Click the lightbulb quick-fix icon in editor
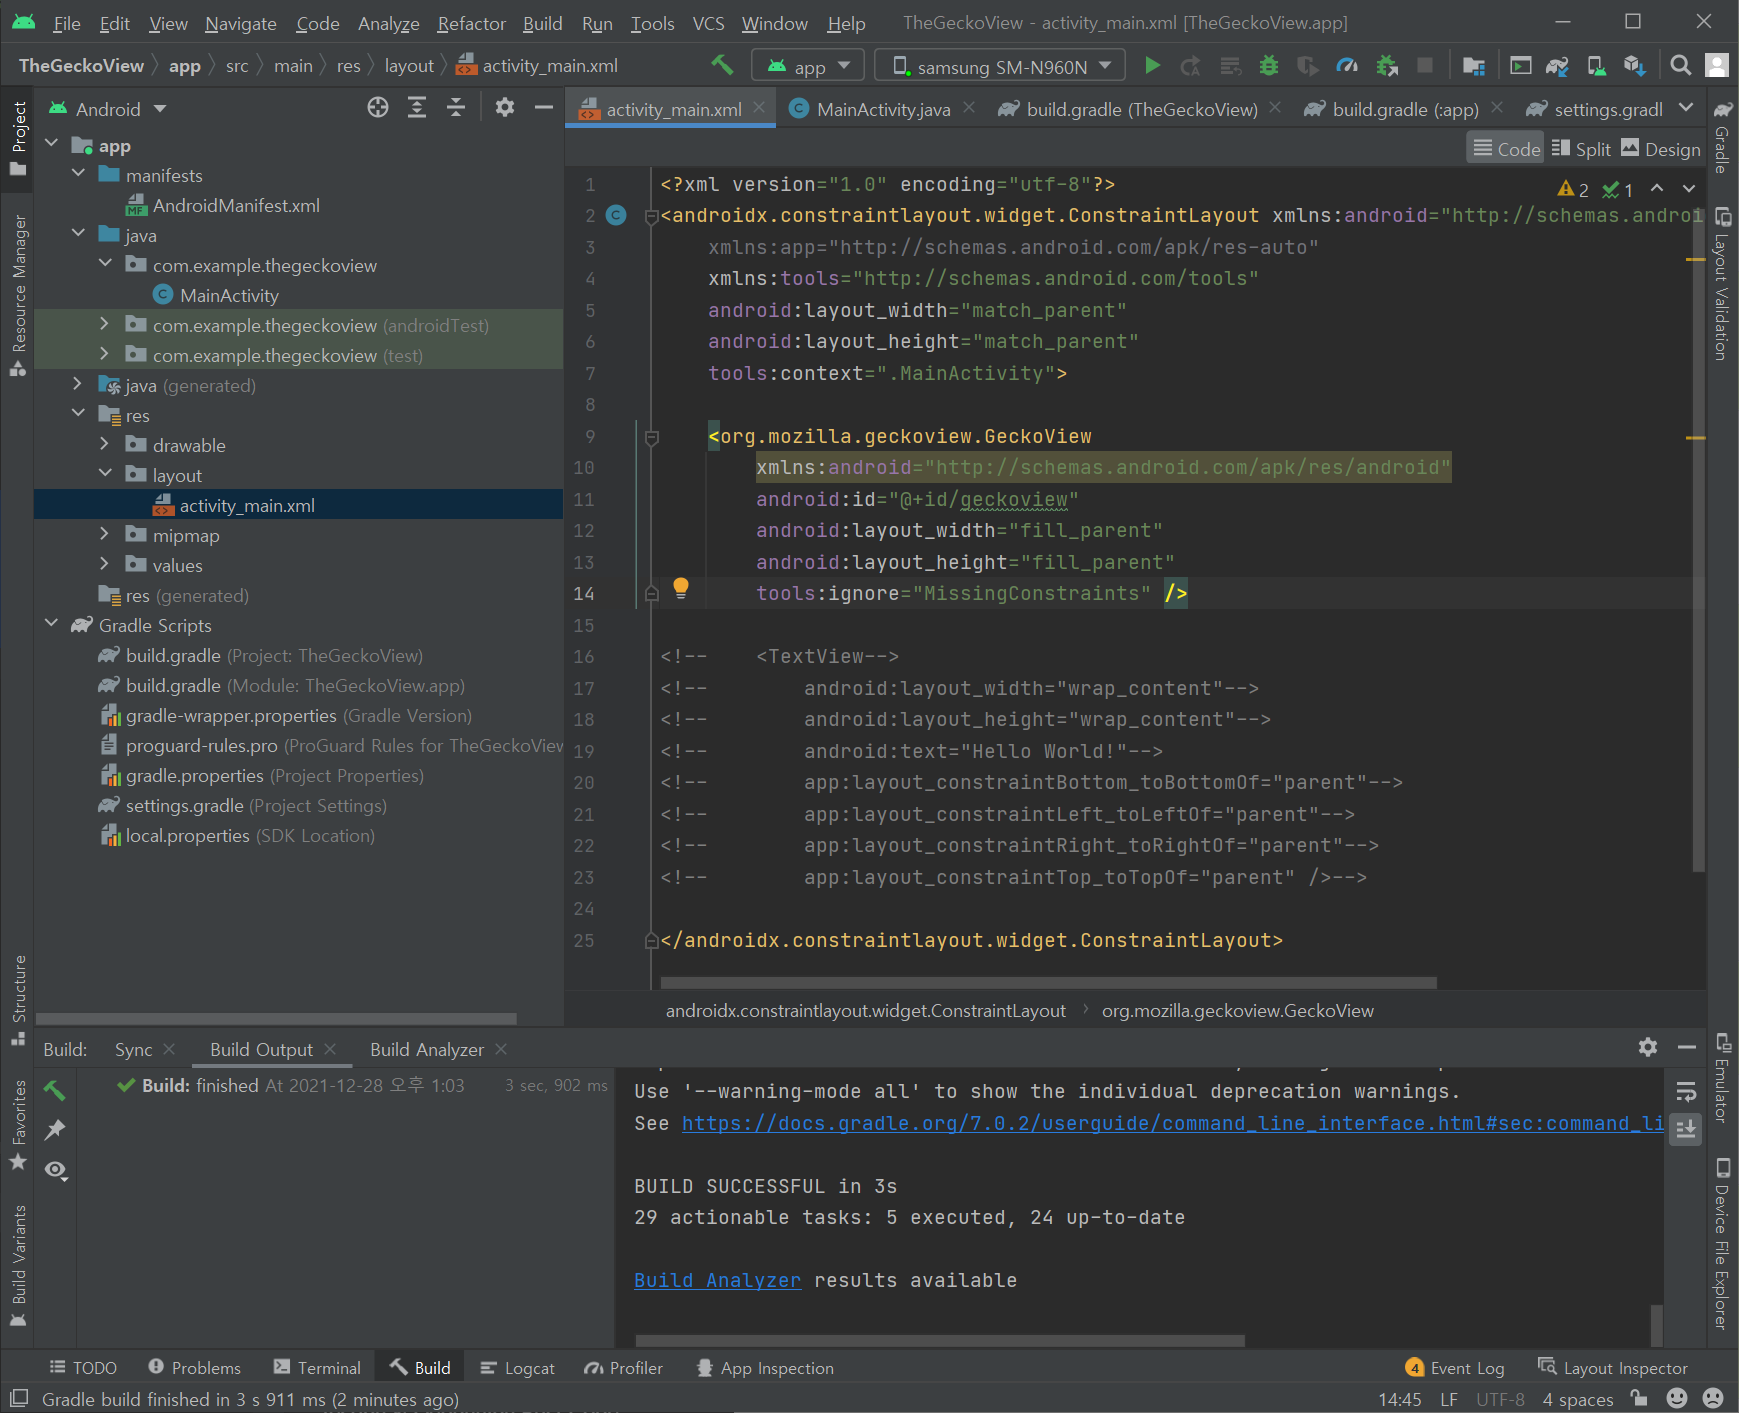1739x1413 pixels. 680,588
